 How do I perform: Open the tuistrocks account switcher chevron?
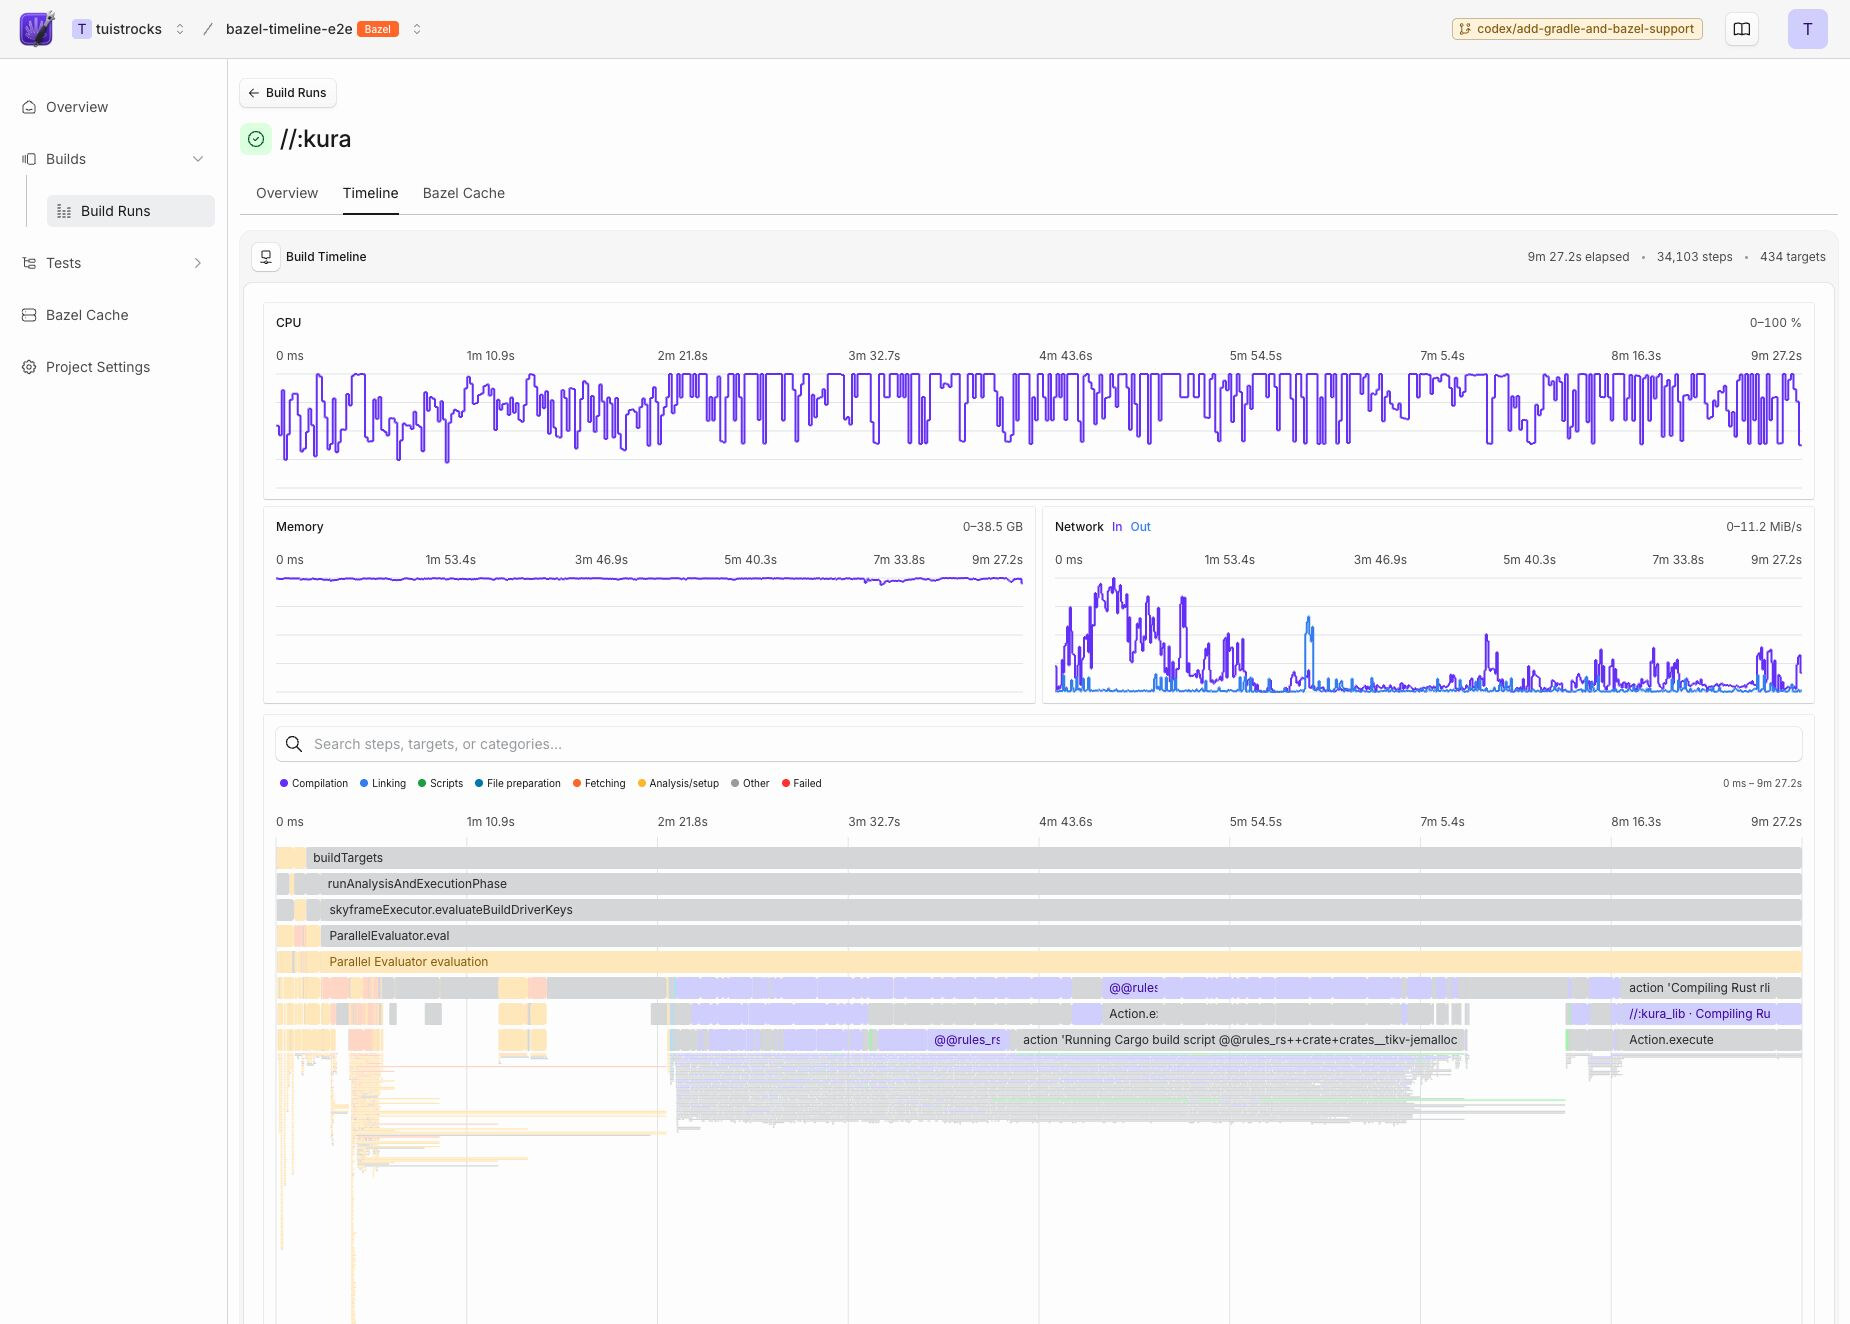tap(180, 29)
